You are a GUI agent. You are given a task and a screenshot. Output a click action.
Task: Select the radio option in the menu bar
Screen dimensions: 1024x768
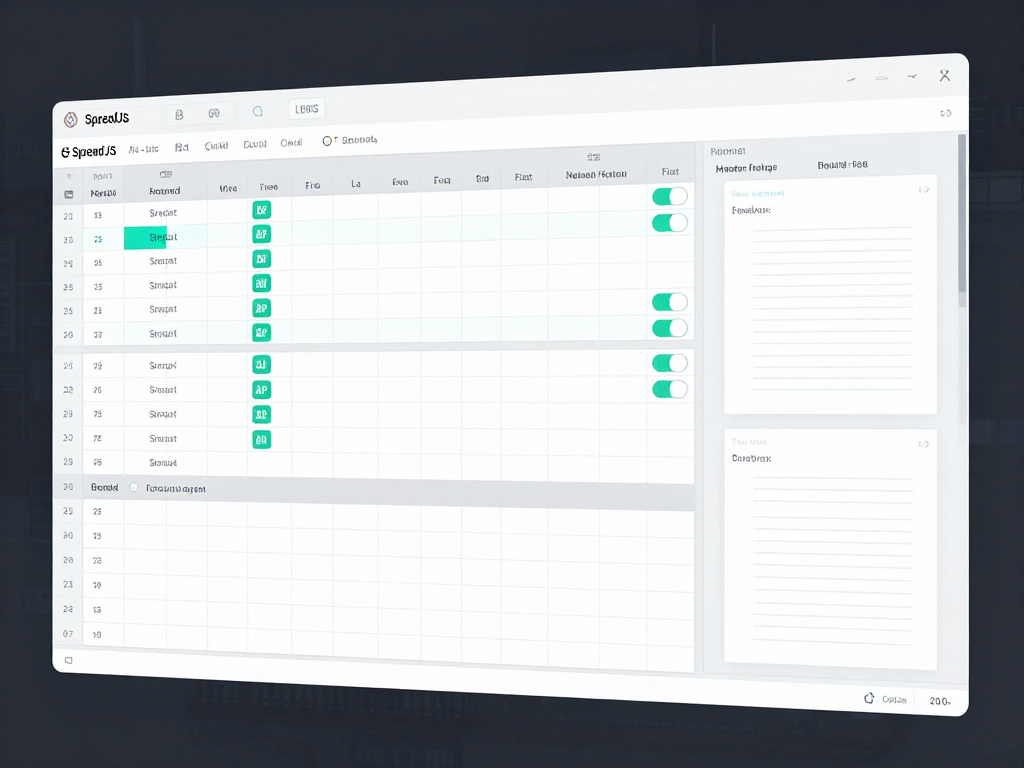[327, 142]
